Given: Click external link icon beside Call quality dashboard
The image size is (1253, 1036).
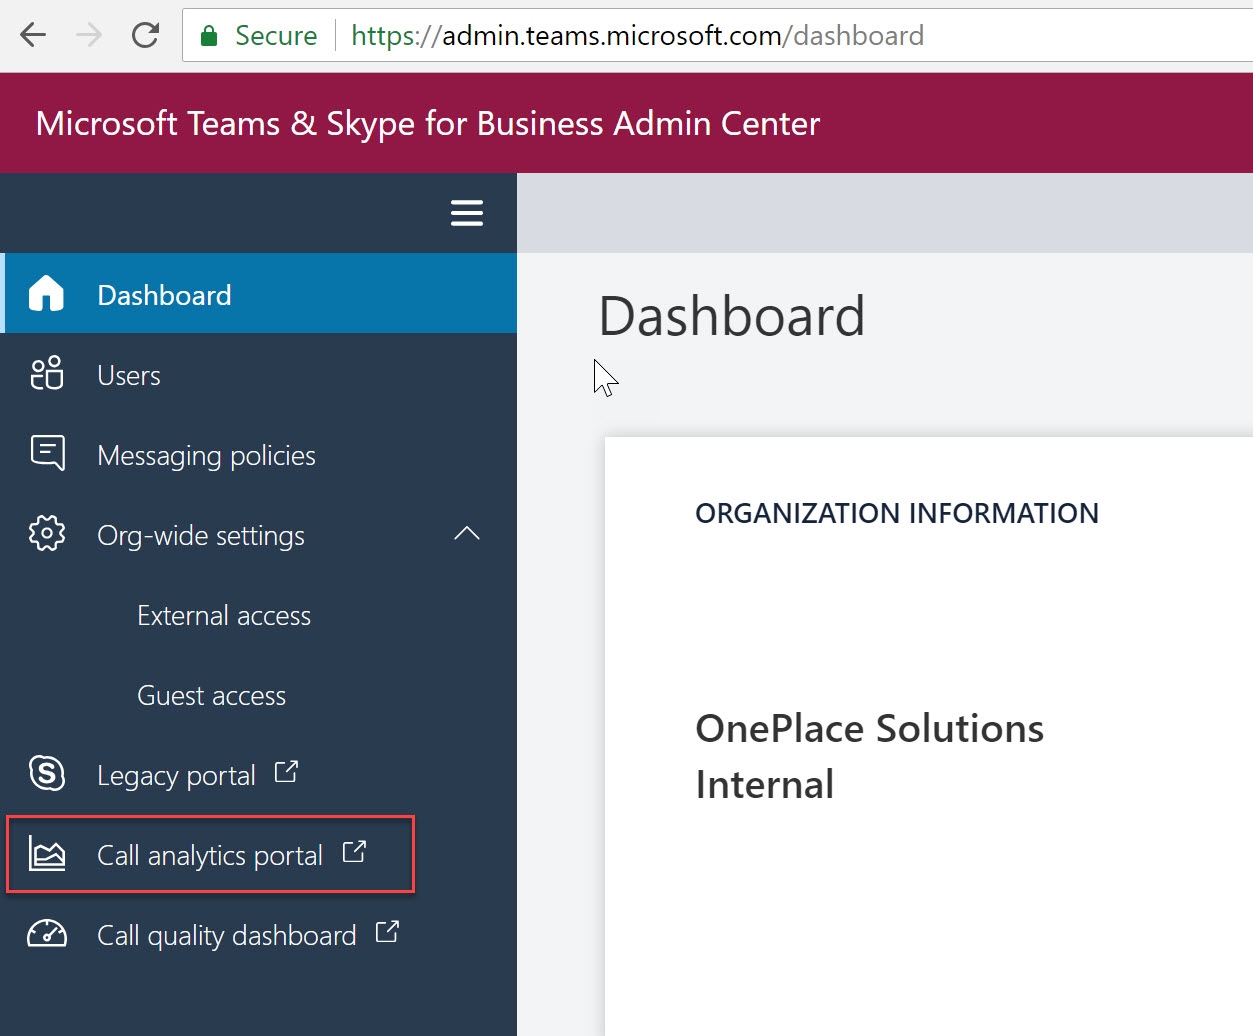Looking at the screenshot, I should pyautogui.click(x=387, y=932).
